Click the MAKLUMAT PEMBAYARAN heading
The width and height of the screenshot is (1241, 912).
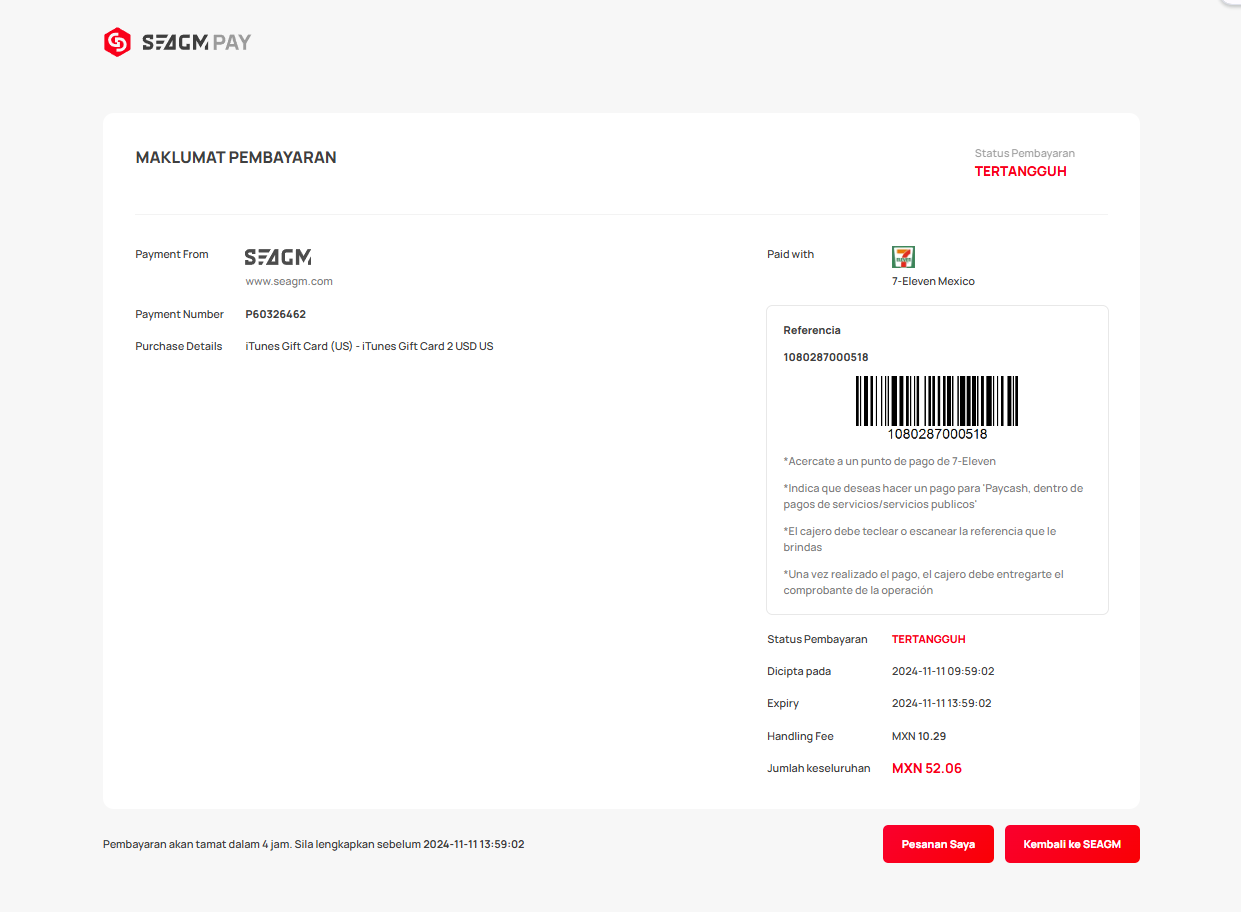coord(236,157)
